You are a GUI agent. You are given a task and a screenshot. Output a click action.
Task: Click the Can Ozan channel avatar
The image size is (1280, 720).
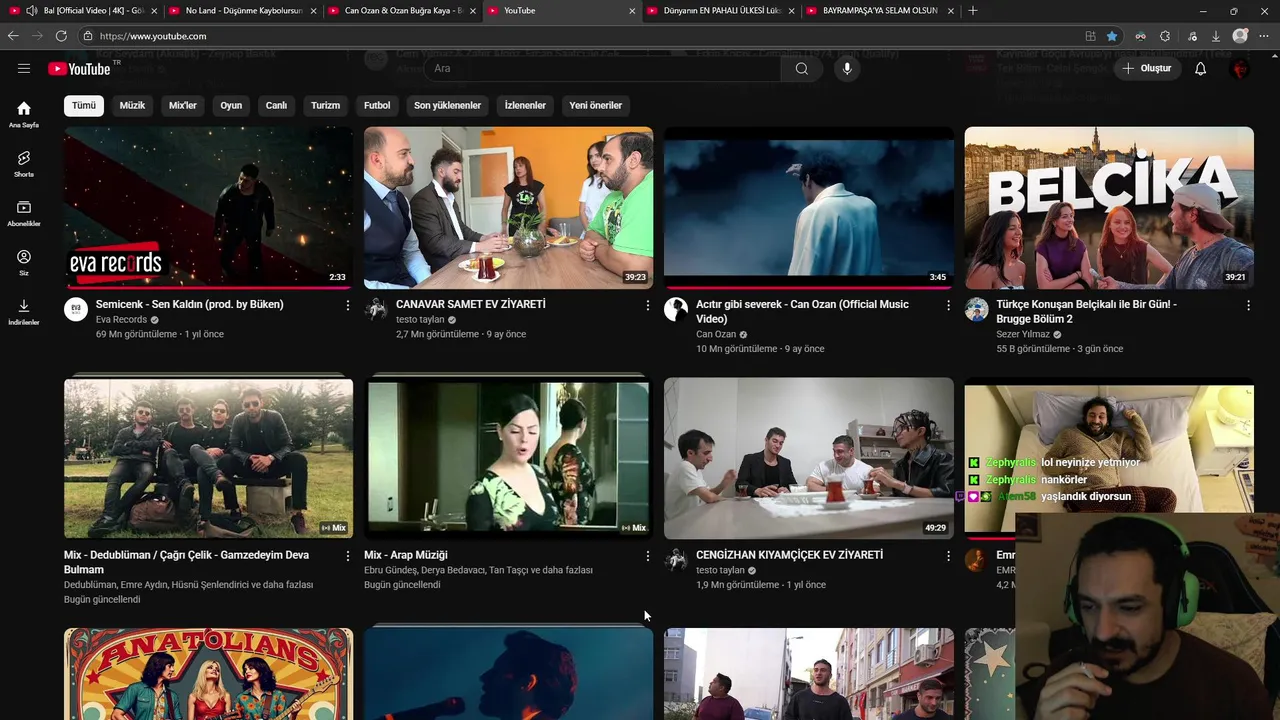point(676,309)
